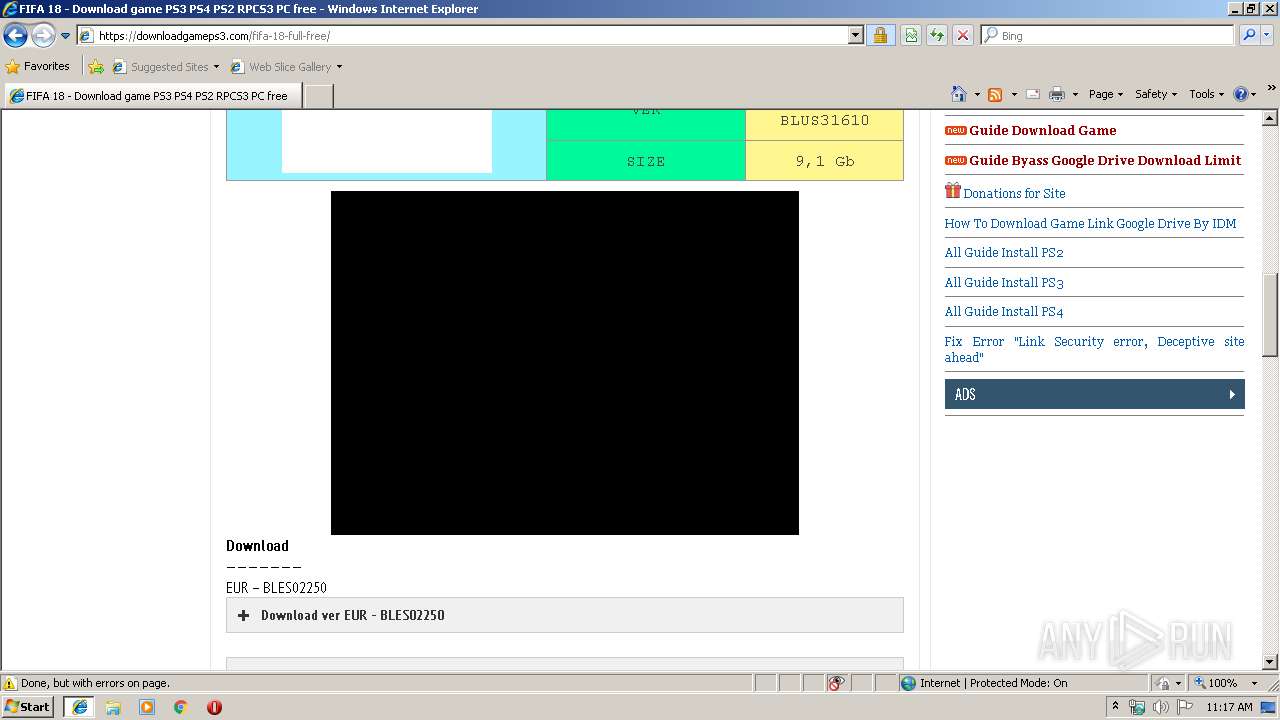Click the address bar URL field

[463, 36]
